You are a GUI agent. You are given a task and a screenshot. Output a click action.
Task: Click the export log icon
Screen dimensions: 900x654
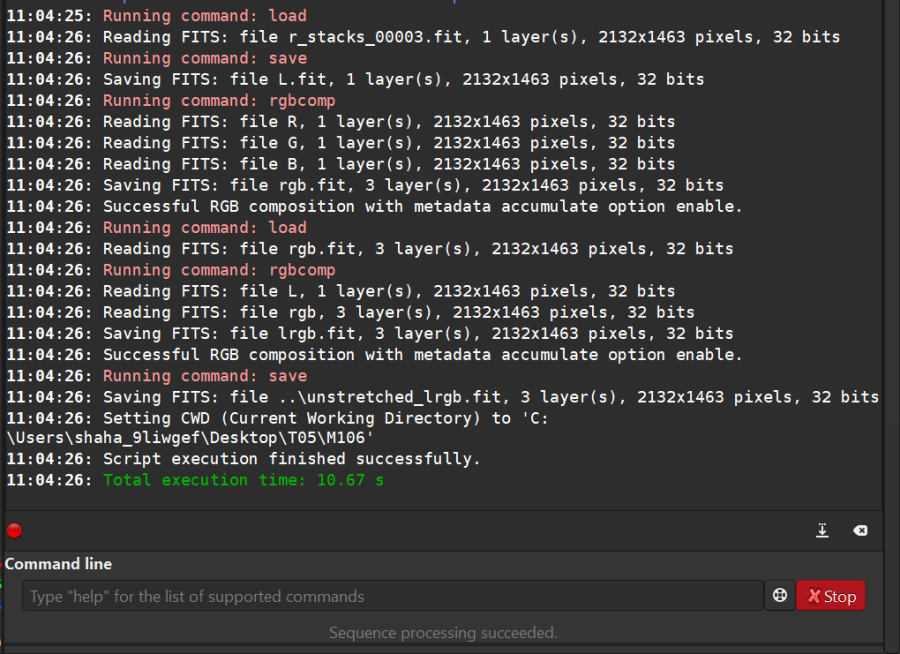(822, 530)
